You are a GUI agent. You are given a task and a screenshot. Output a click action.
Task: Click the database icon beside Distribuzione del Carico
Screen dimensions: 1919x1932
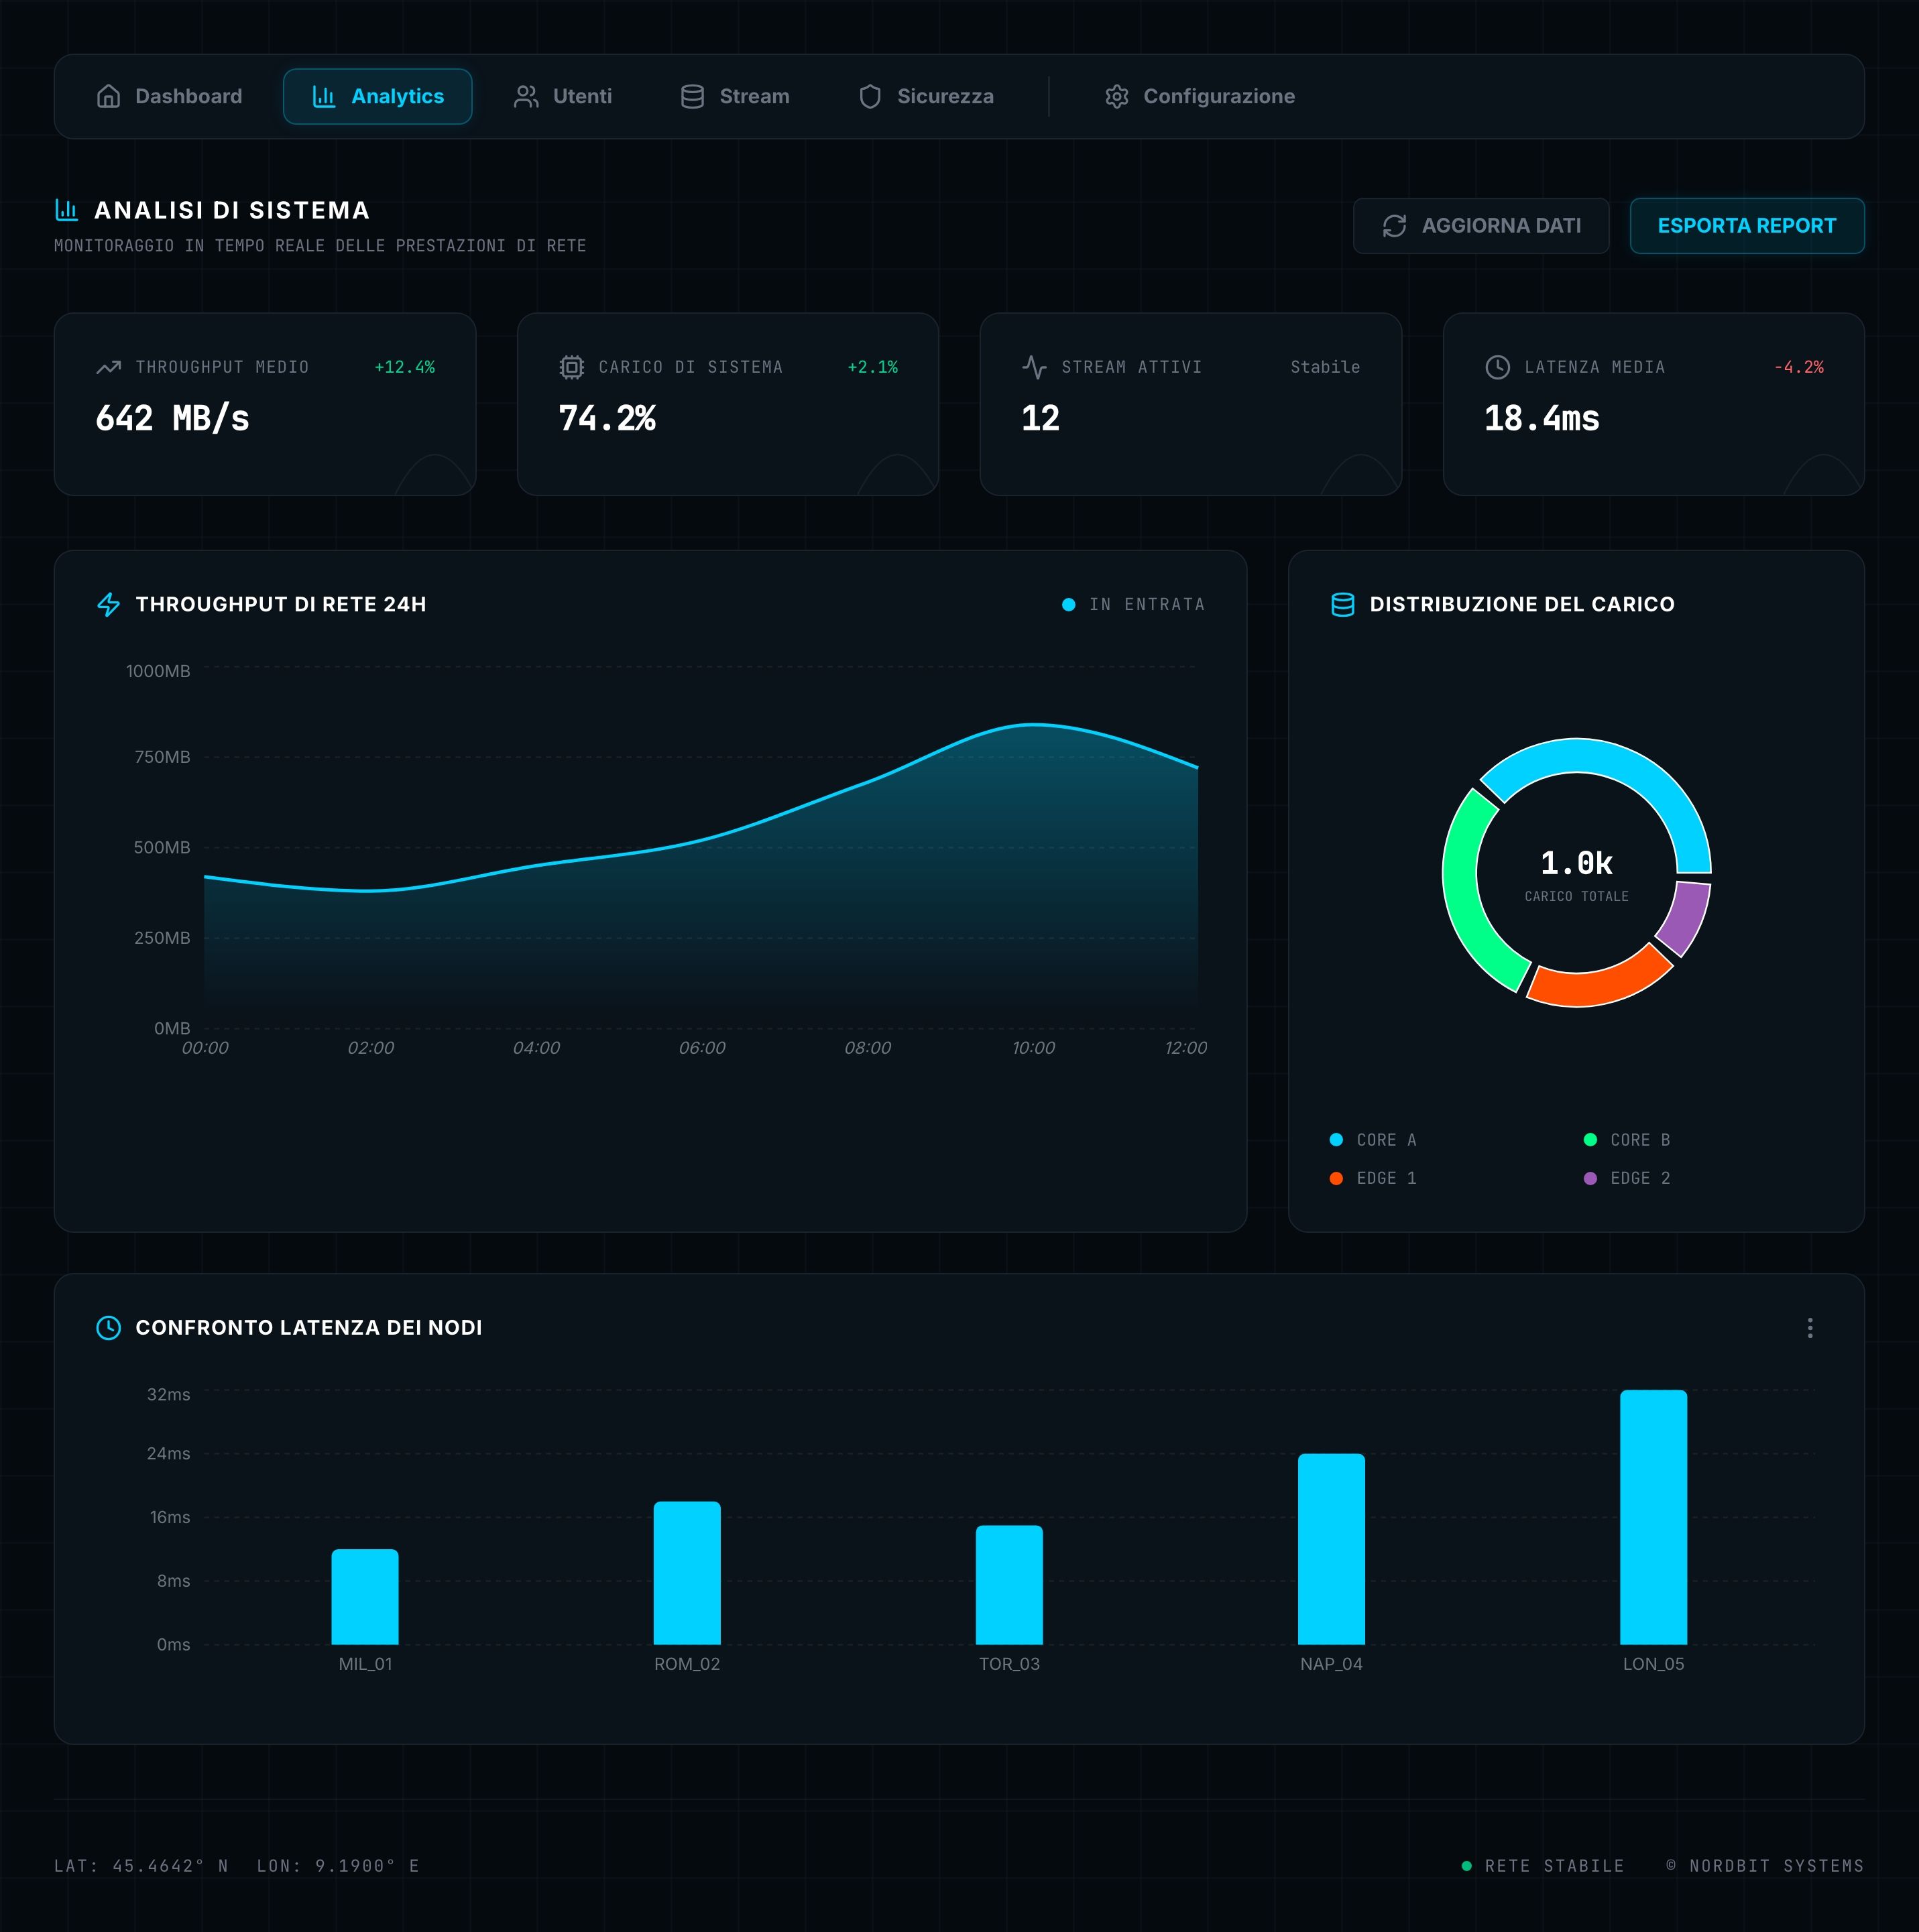[1342, 604]
